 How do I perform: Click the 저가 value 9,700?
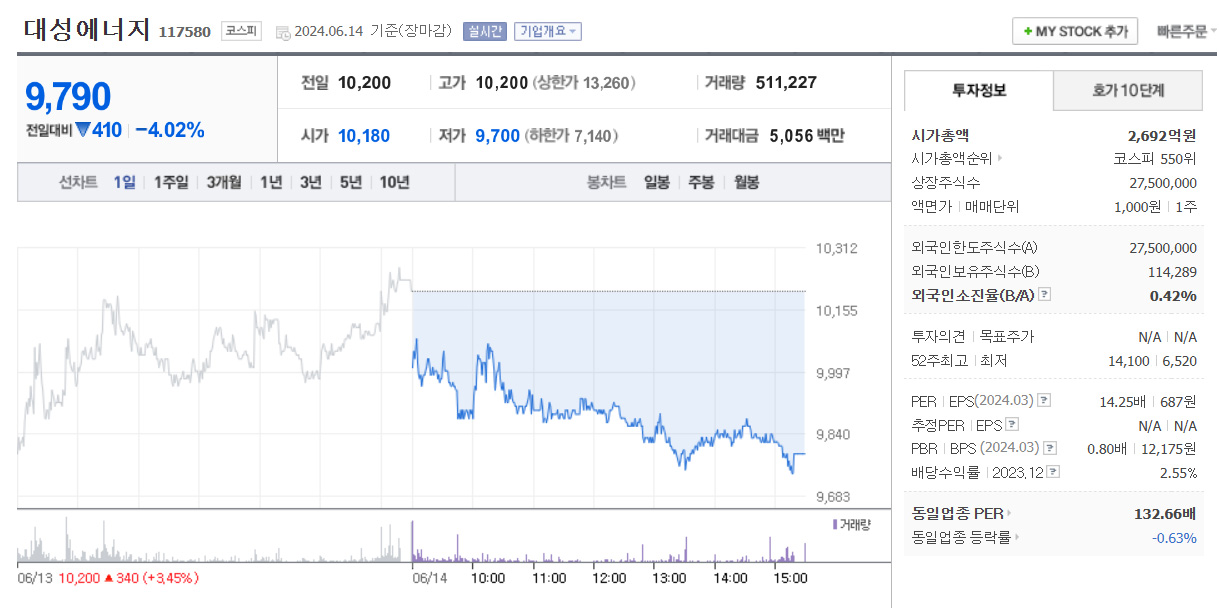click(x=498, y=136)
